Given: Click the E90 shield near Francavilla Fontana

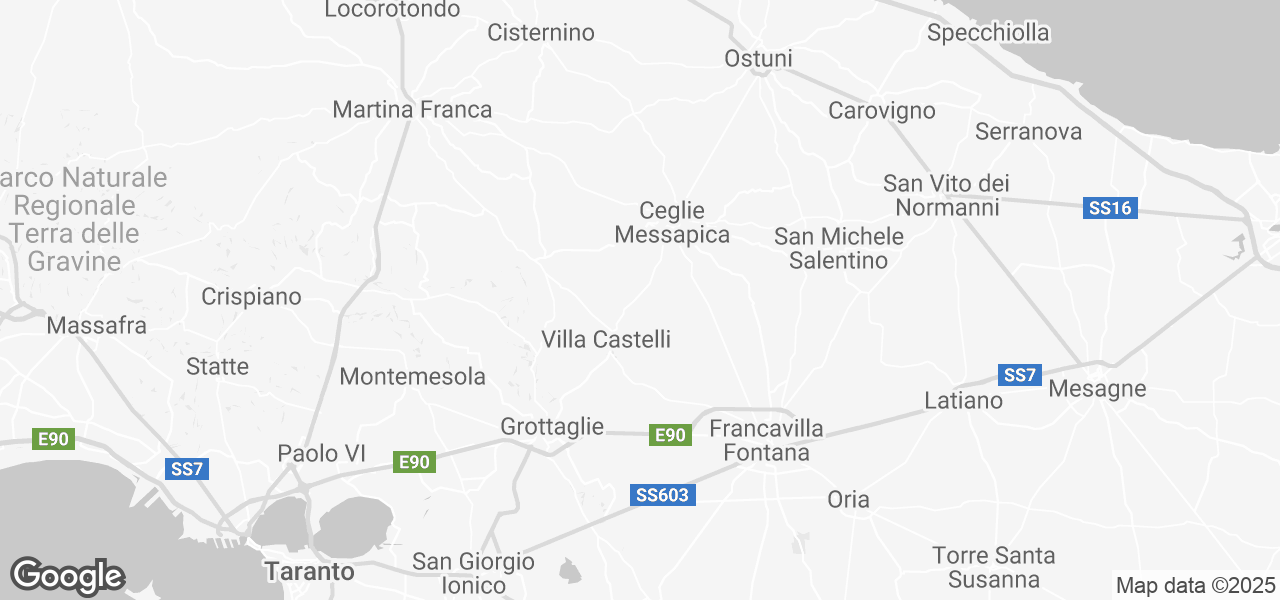Looking at the screenshot, I should [670, 434].
